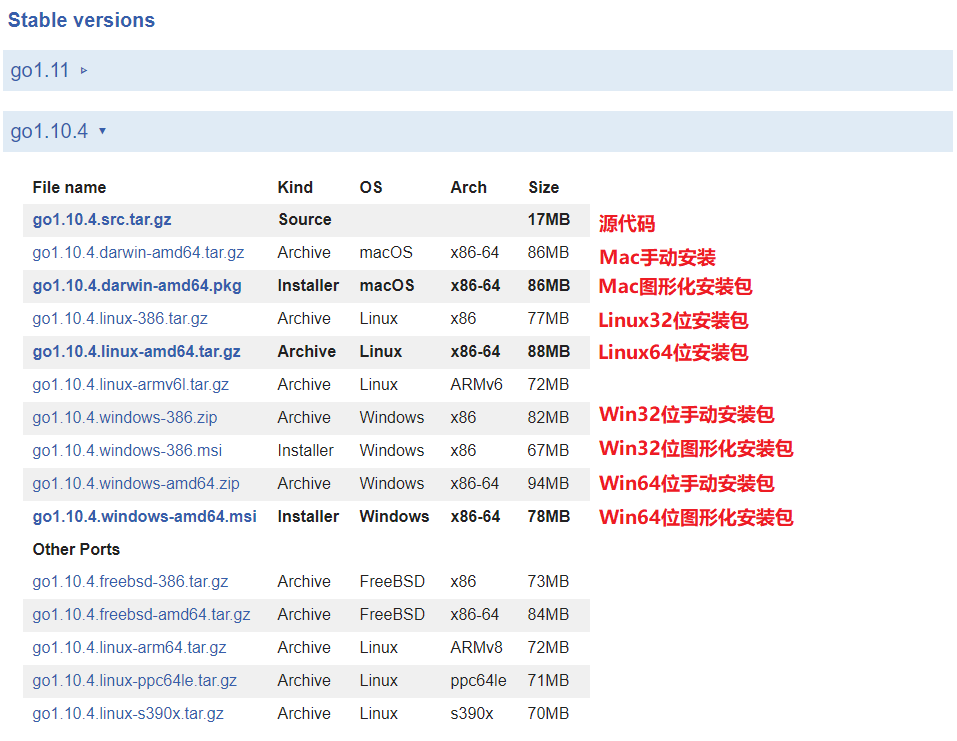Image resolution: width=957 pixels, height=741 pixels.
Task: Click the 67MB size cell
Action: [x=548, y=450]
